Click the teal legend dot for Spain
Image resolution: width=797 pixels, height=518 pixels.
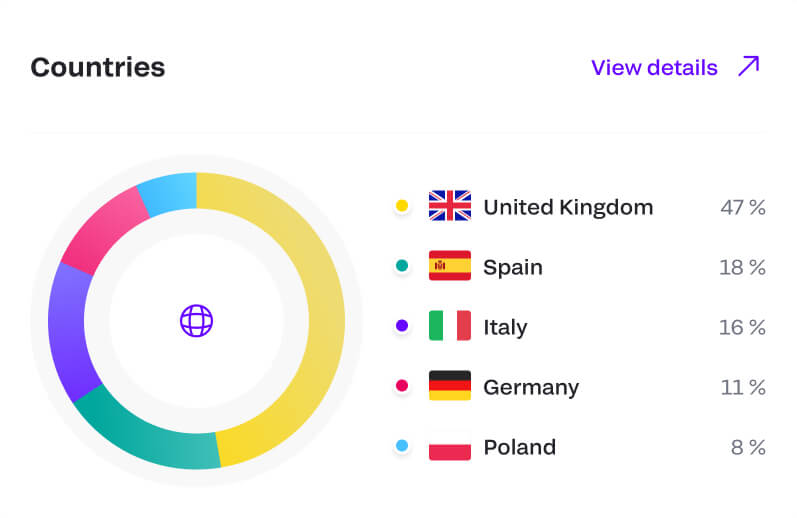[402, 266]
